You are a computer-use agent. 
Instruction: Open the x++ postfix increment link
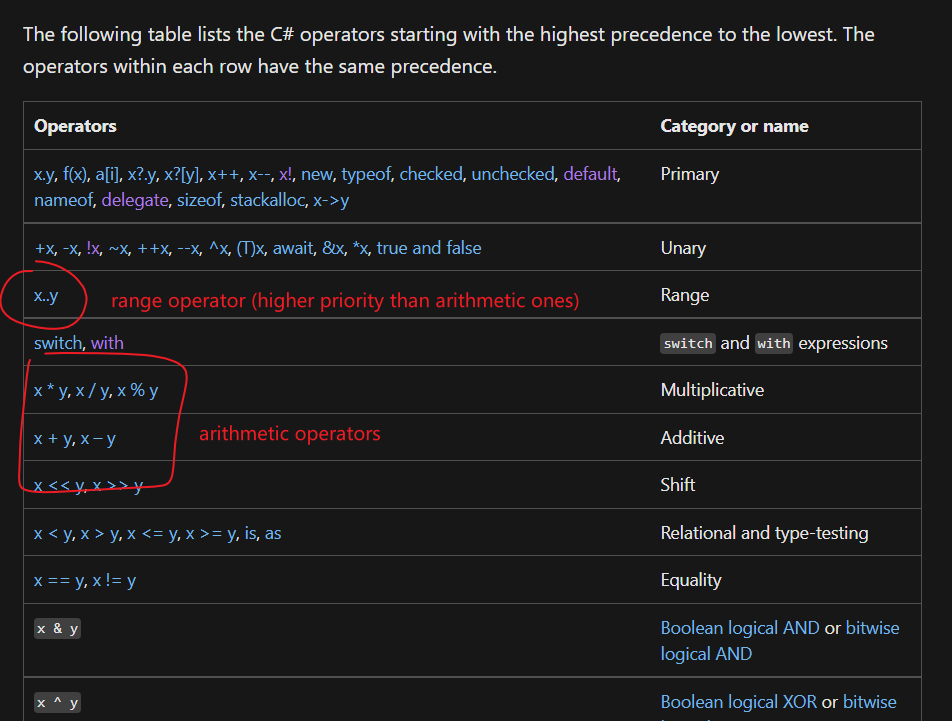pyautogui.click(x=223, y=175)
